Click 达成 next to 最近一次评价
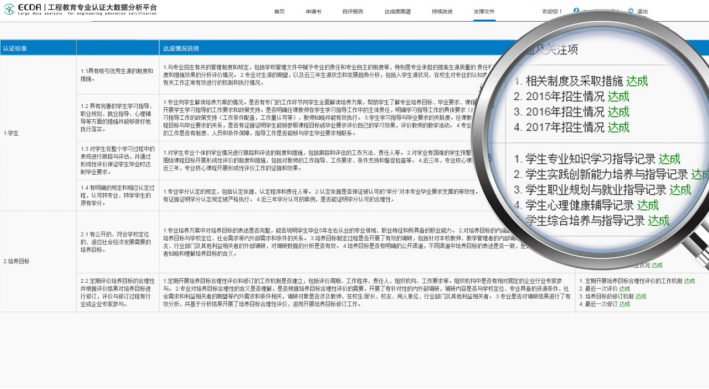Viewport: 709px width, 389px height. 624,289
